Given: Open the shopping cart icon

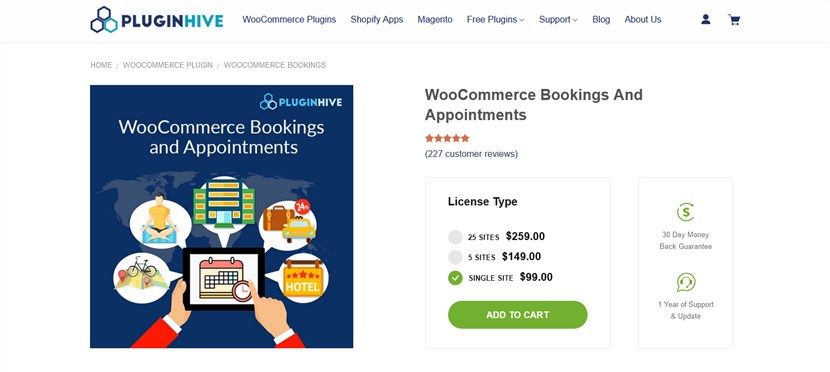Looking at the screenshot, I should 734,20.
